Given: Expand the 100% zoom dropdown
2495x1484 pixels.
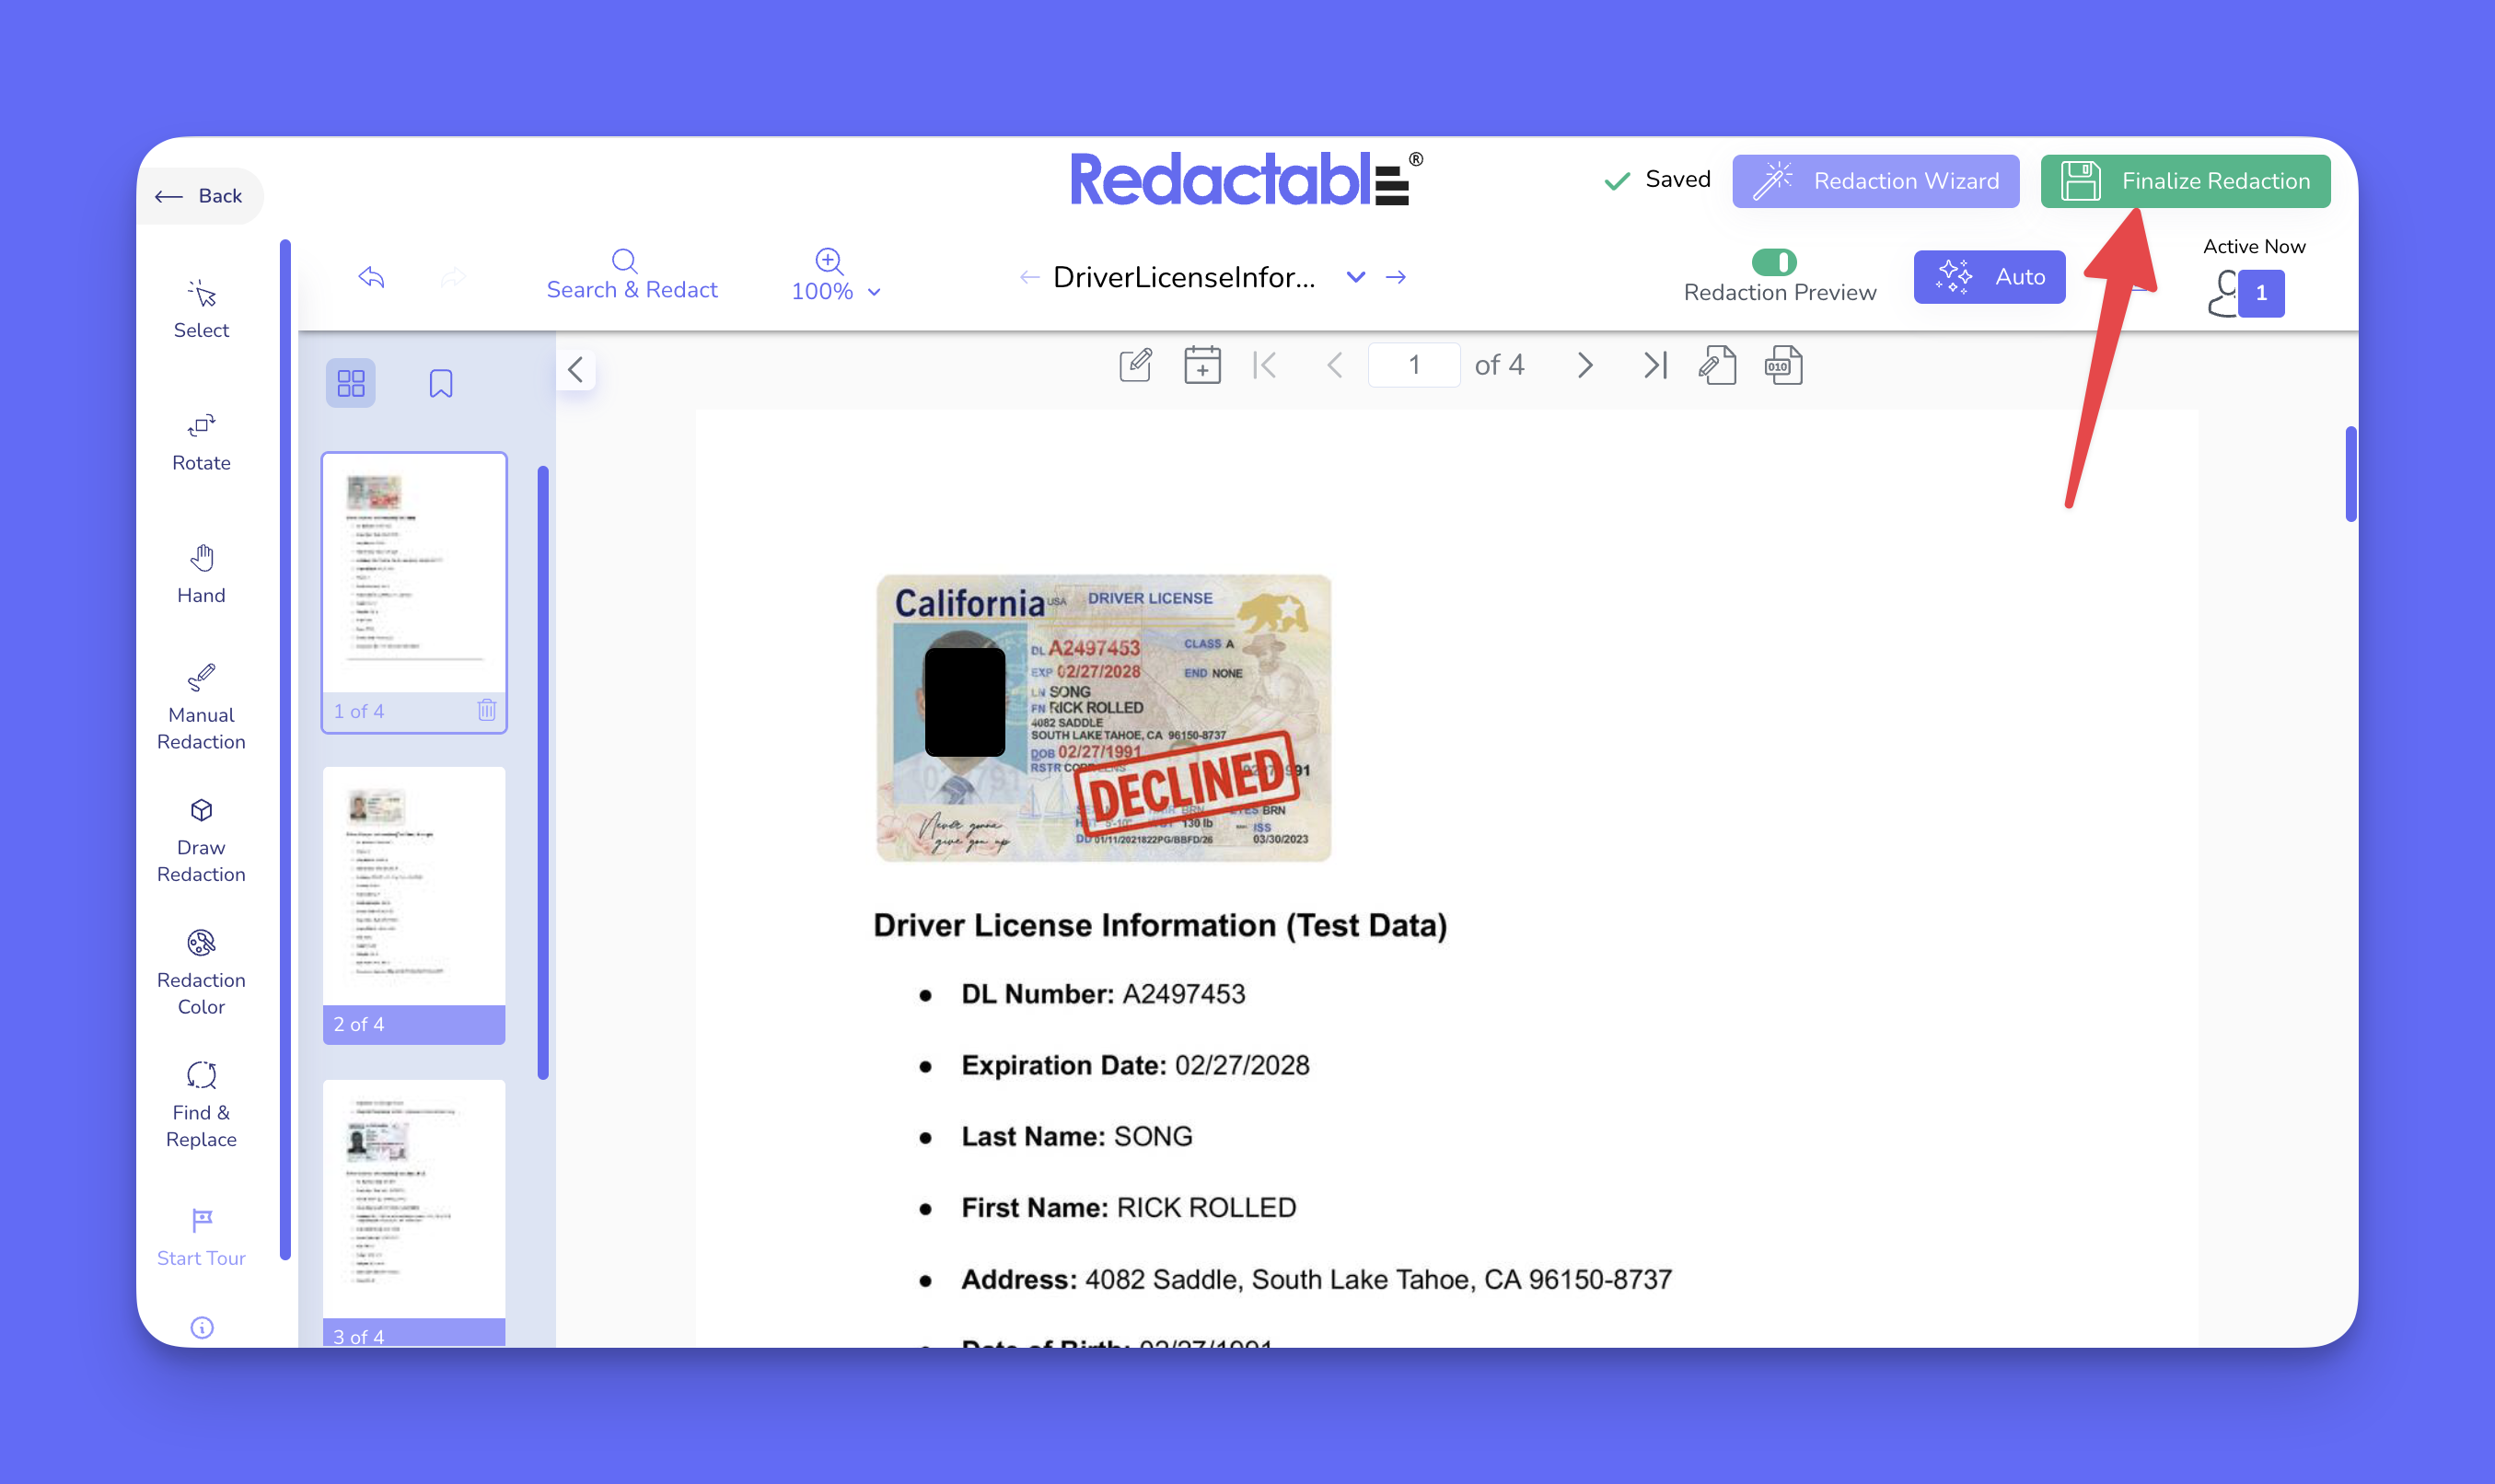Looking at the screenshot, I should pos(874,292).
